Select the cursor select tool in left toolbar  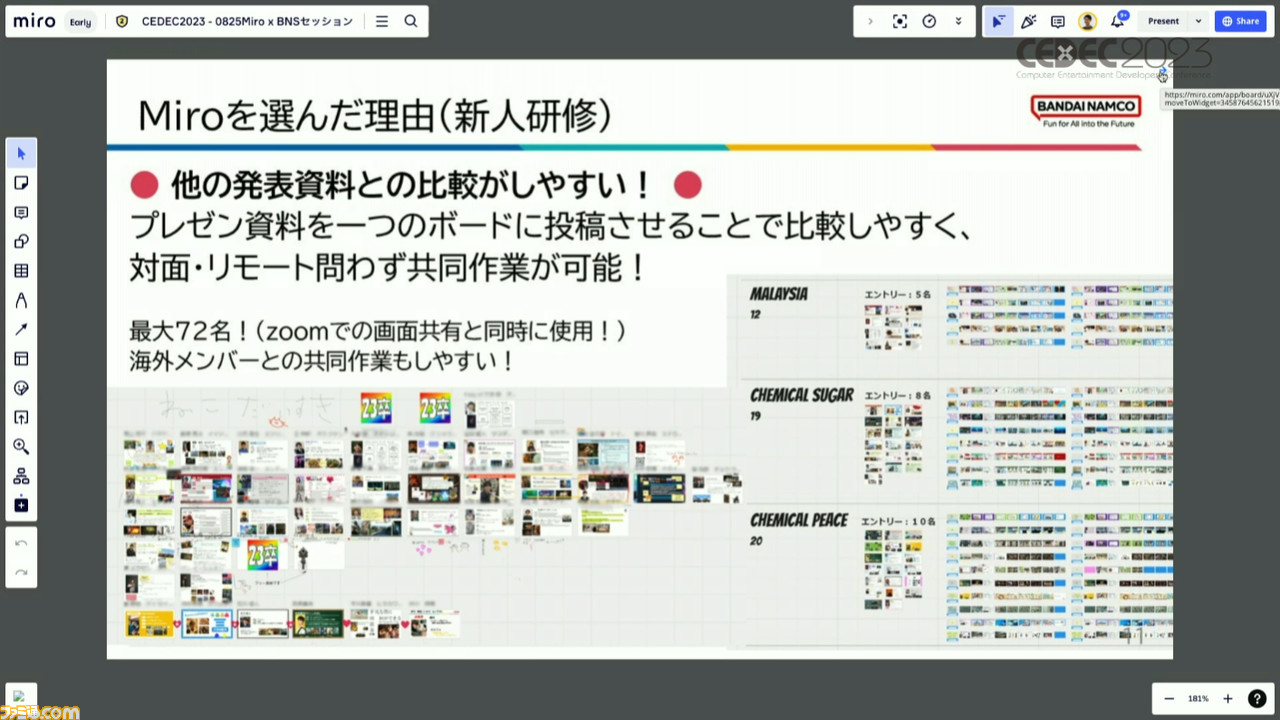tap(21, 154)
